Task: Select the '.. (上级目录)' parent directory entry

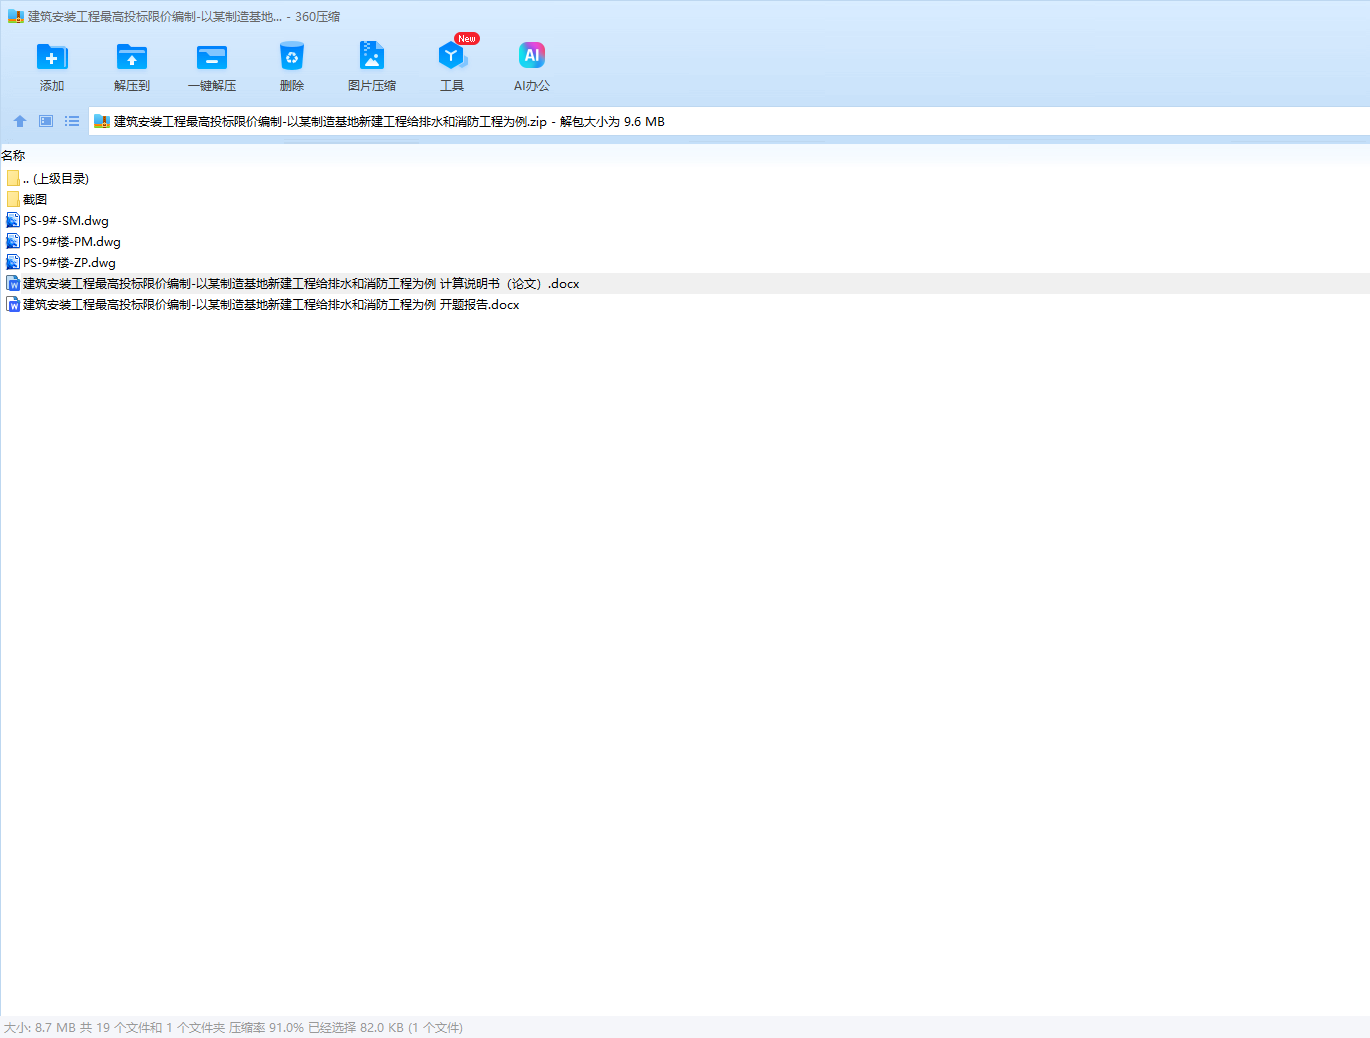Action: coord(56,179)
